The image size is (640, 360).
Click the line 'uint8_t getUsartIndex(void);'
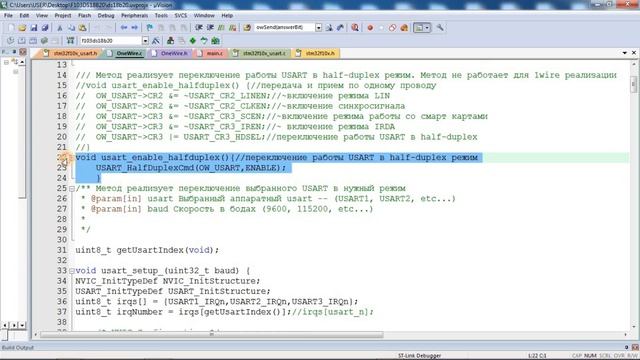pyautogui.click(x=147, y=250)
